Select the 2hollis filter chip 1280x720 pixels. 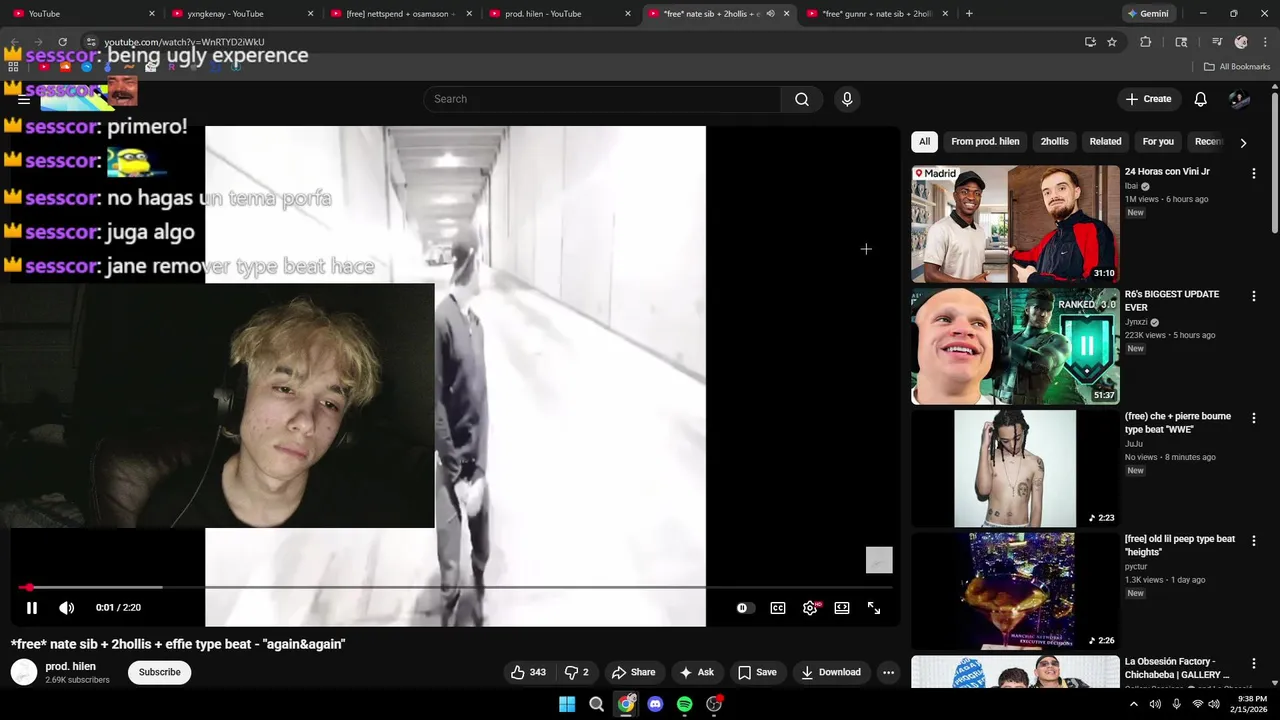(x=1054, y=142)
